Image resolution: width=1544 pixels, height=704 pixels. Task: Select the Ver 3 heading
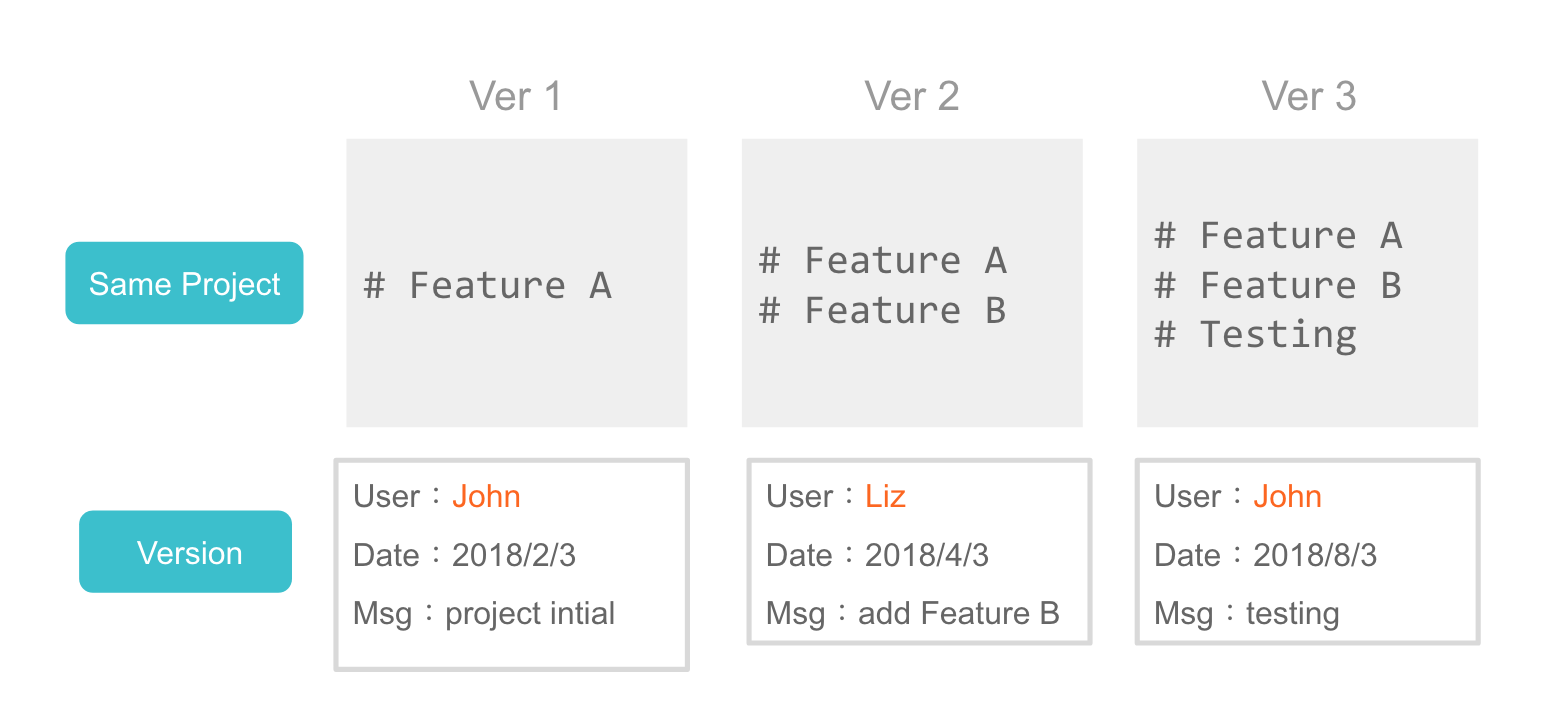(x=1308, y=97)
